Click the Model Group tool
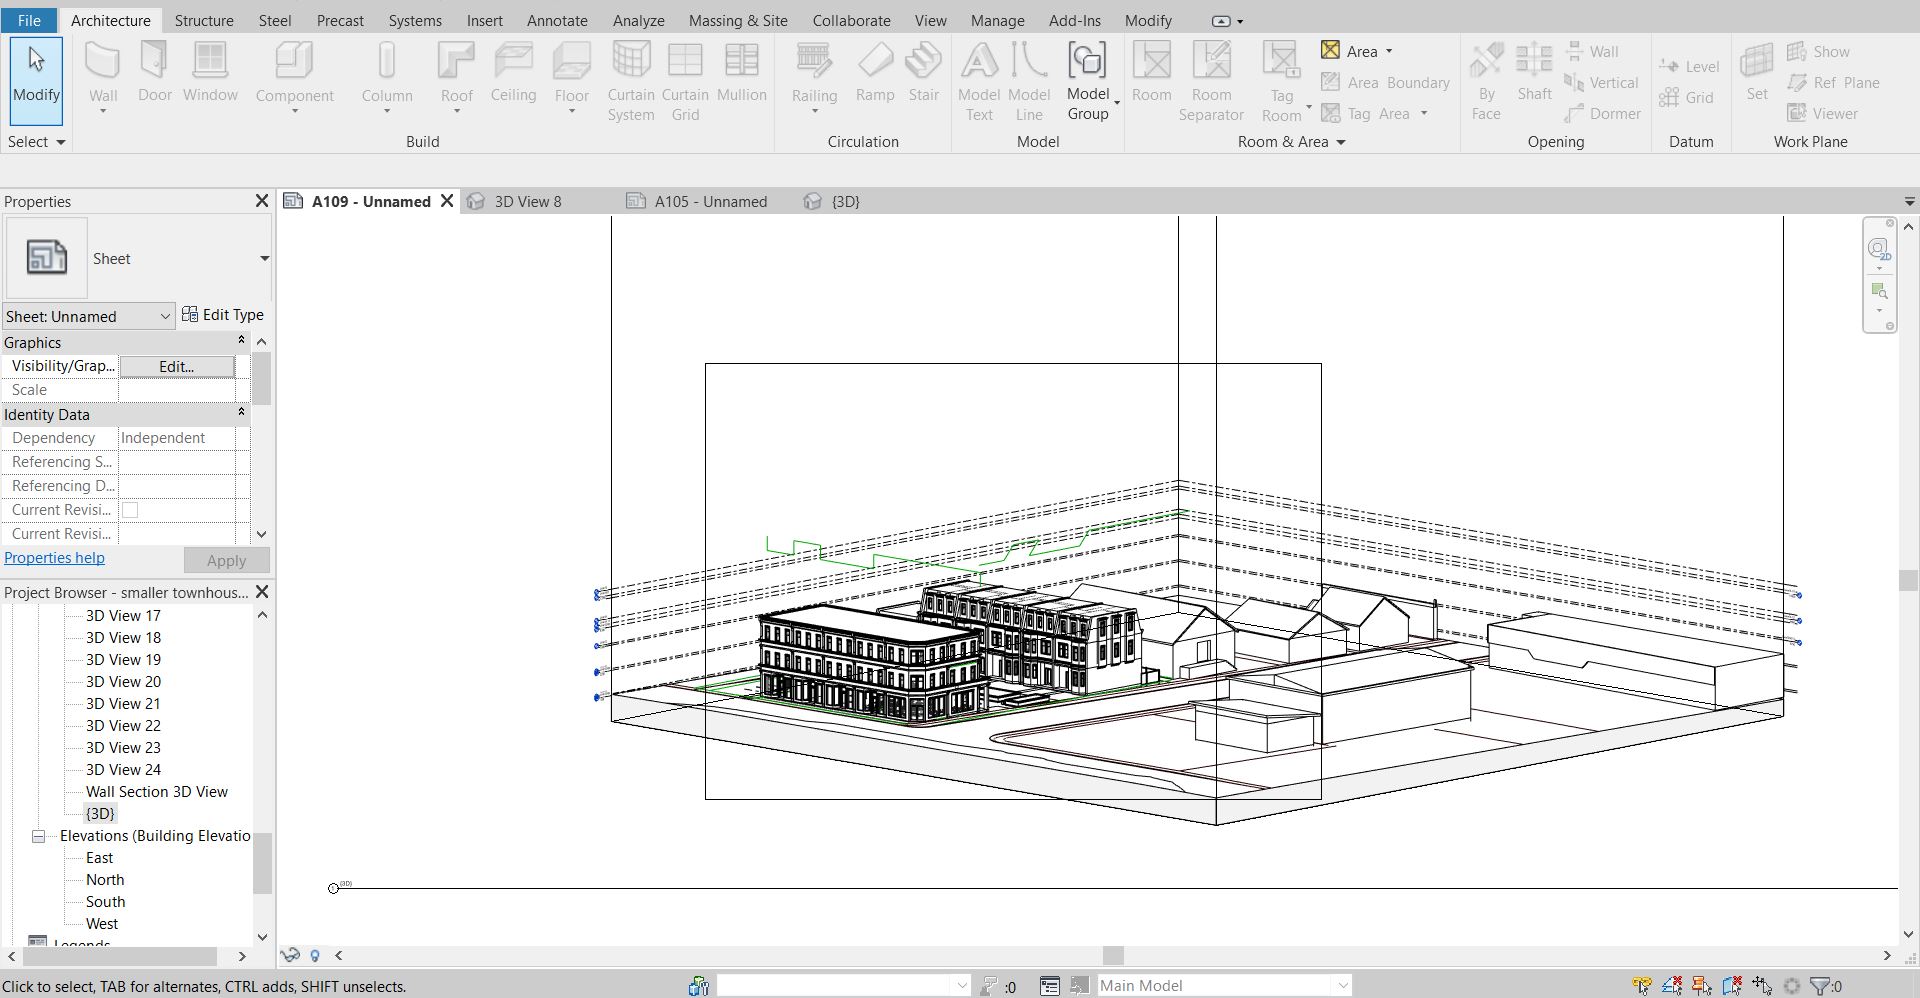1920x998 pixels. (1088, 82)
